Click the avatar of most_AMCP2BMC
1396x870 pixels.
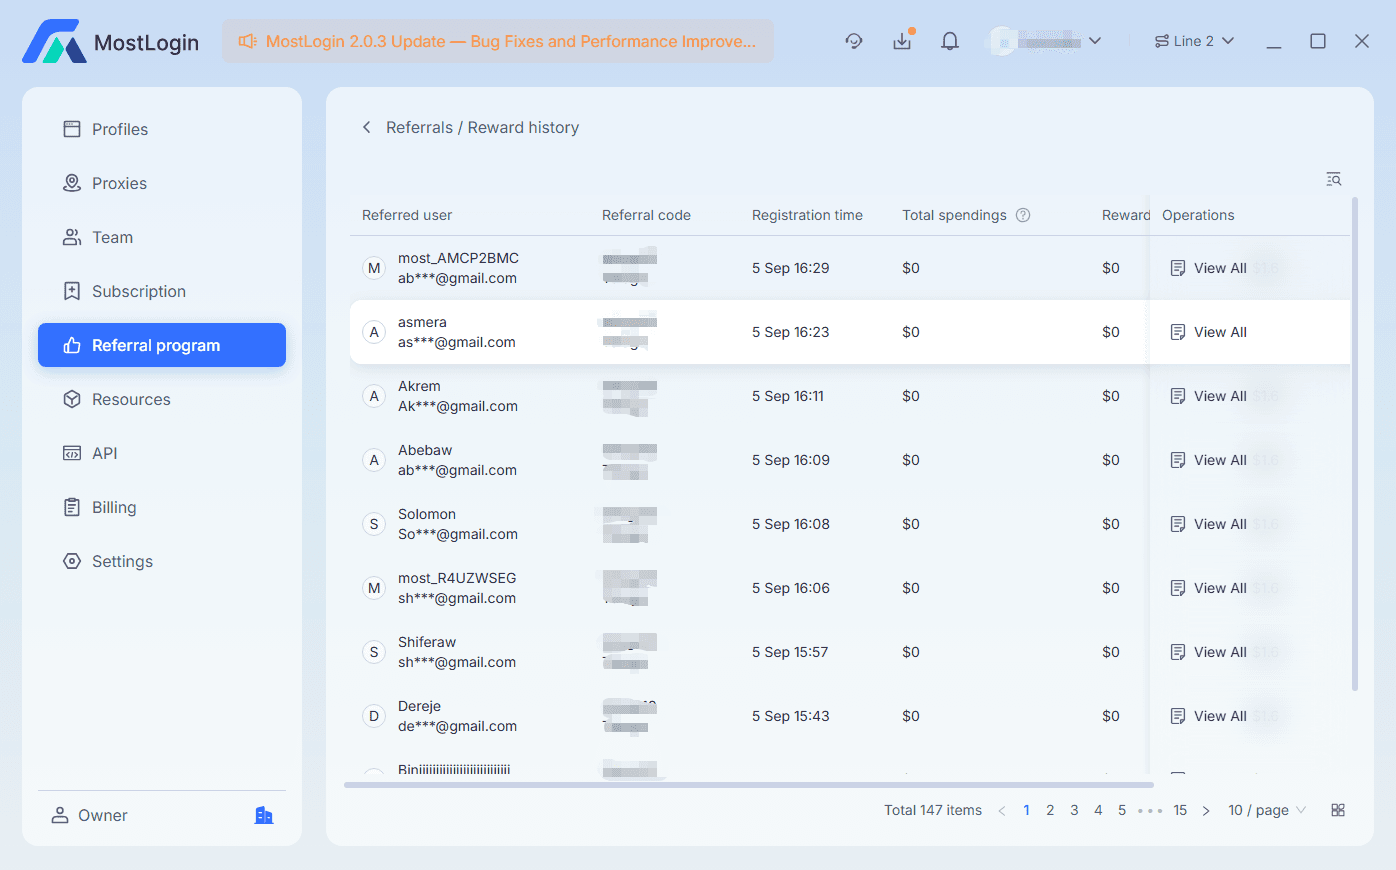pos(374,268)
